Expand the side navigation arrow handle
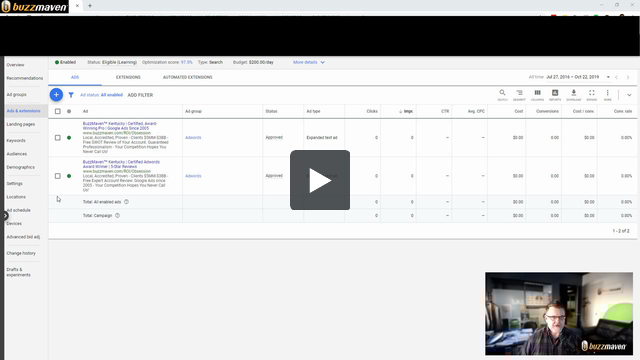 [6, 216]
